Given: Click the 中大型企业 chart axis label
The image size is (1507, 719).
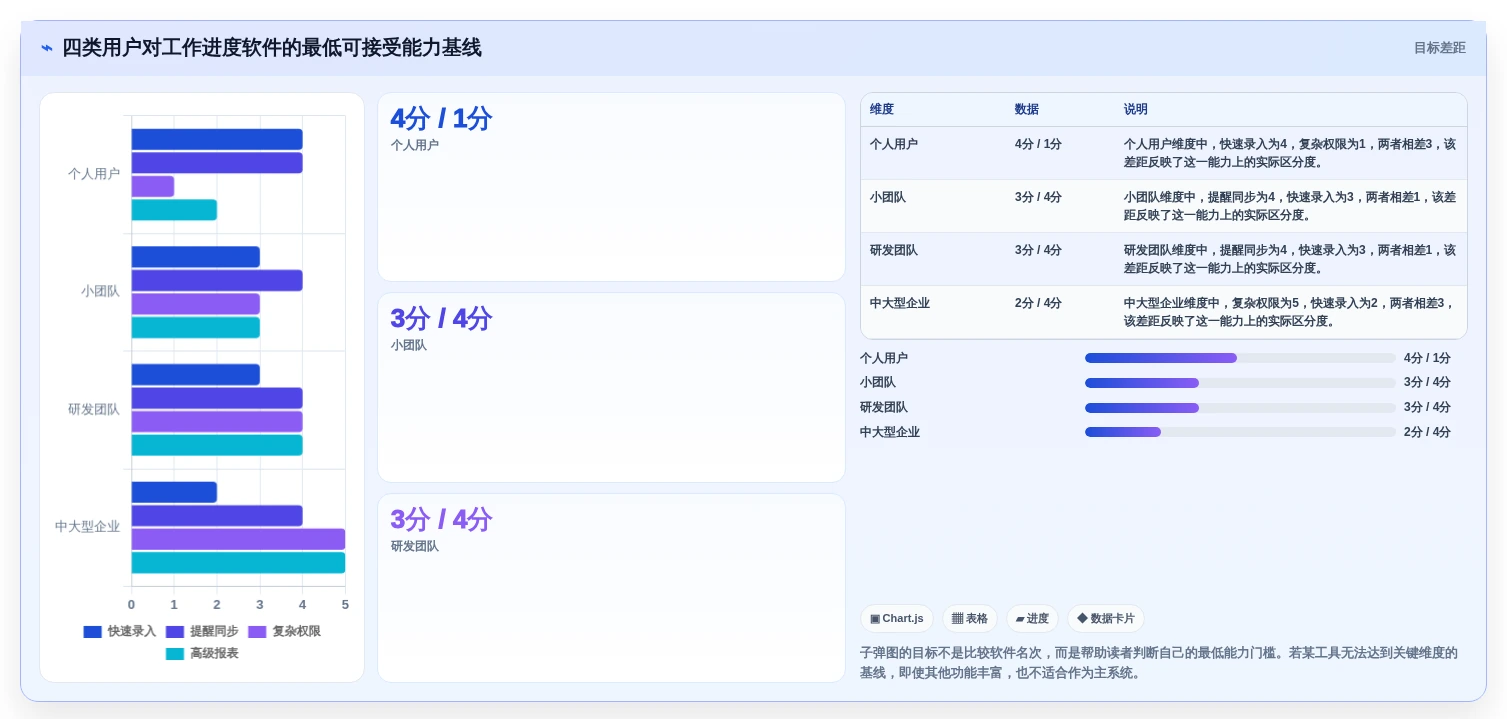Looking at the screenshot, I should pos(88,527).
